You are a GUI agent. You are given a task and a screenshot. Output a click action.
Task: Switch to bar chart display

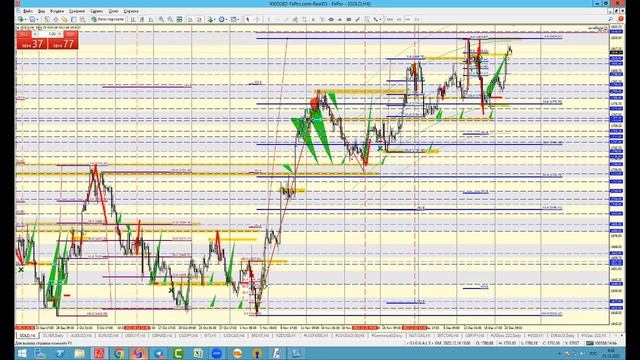[133, 19]
